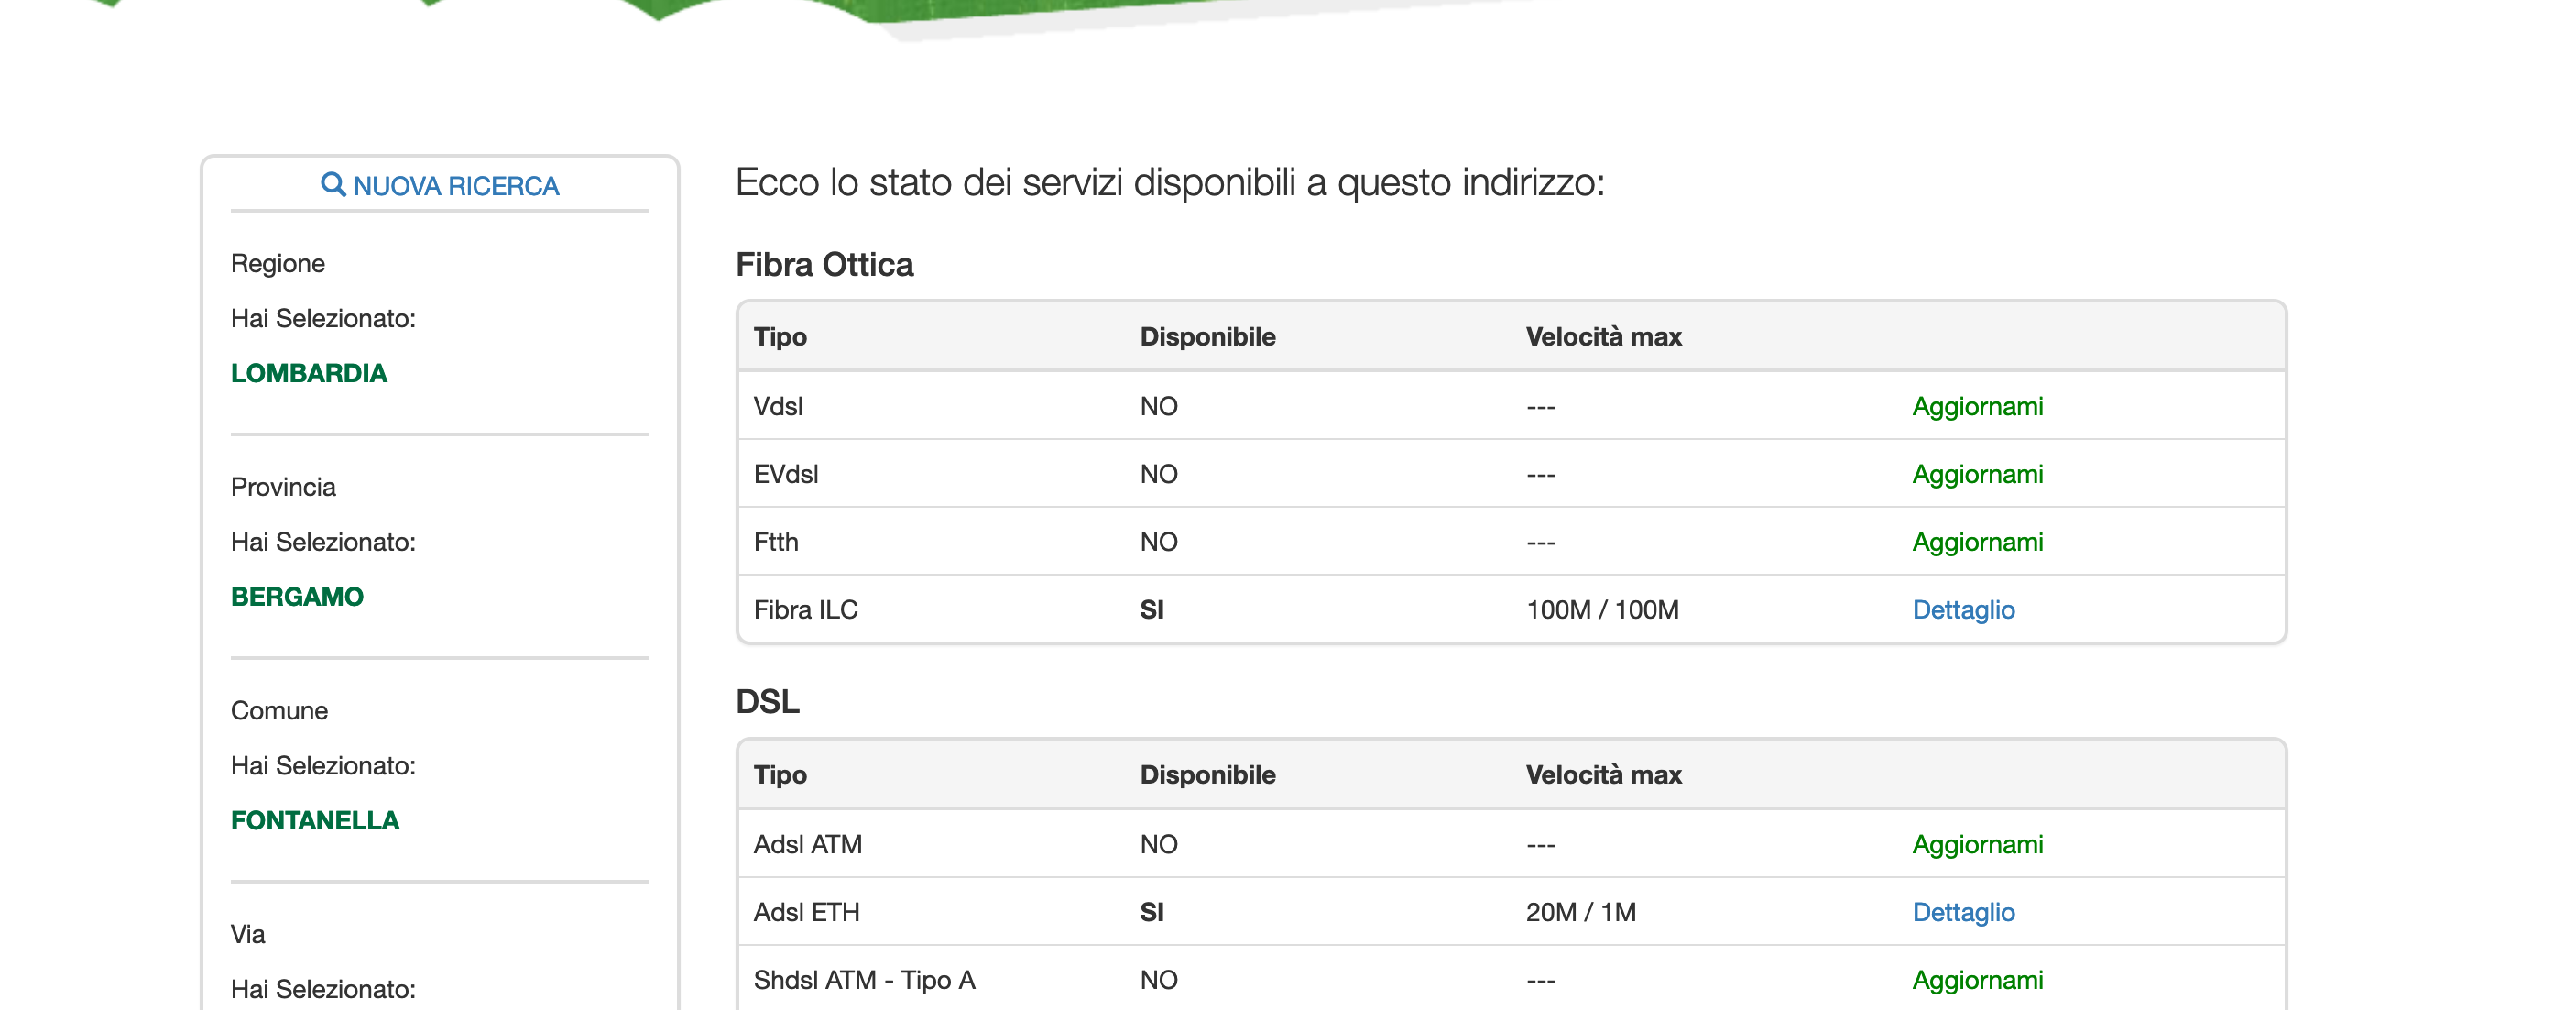This screenshot has width=2576, height=1010.
Task: Click the Disponibile header in DSL table
Action: 1207,775
